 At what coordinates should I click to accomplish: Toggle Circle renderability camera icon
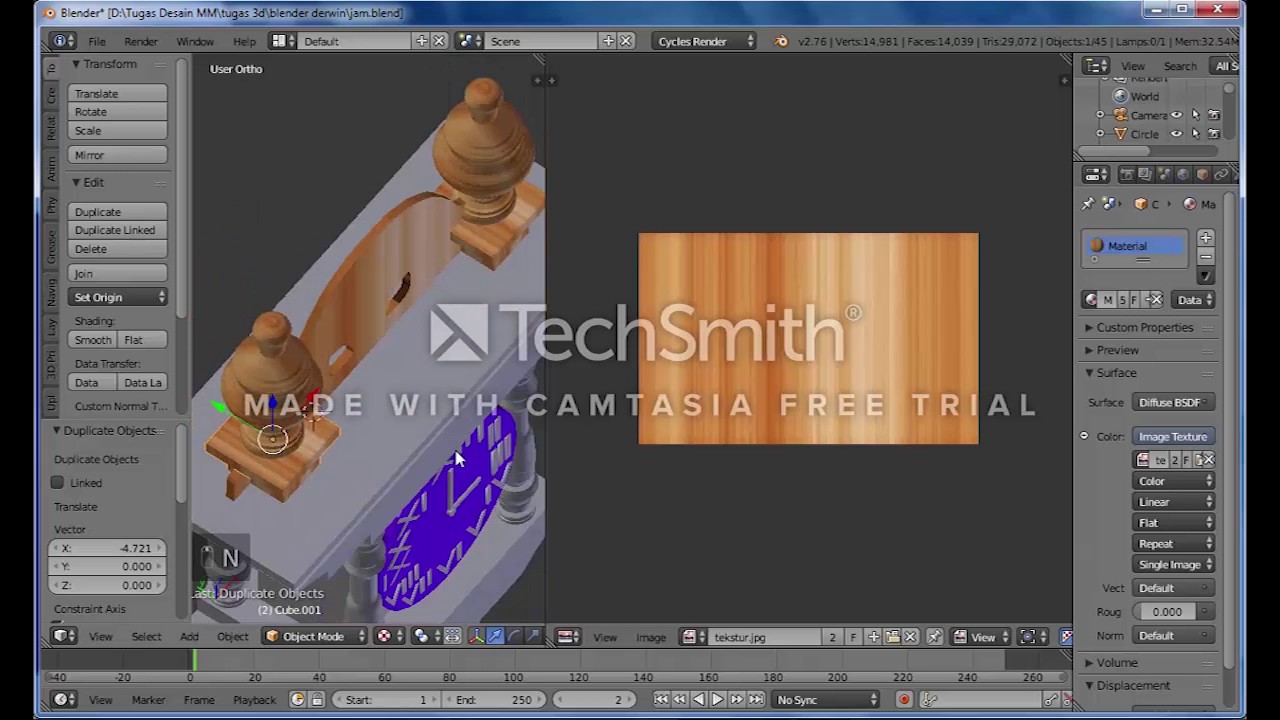pyautogui.click(x=1214, y=134)
